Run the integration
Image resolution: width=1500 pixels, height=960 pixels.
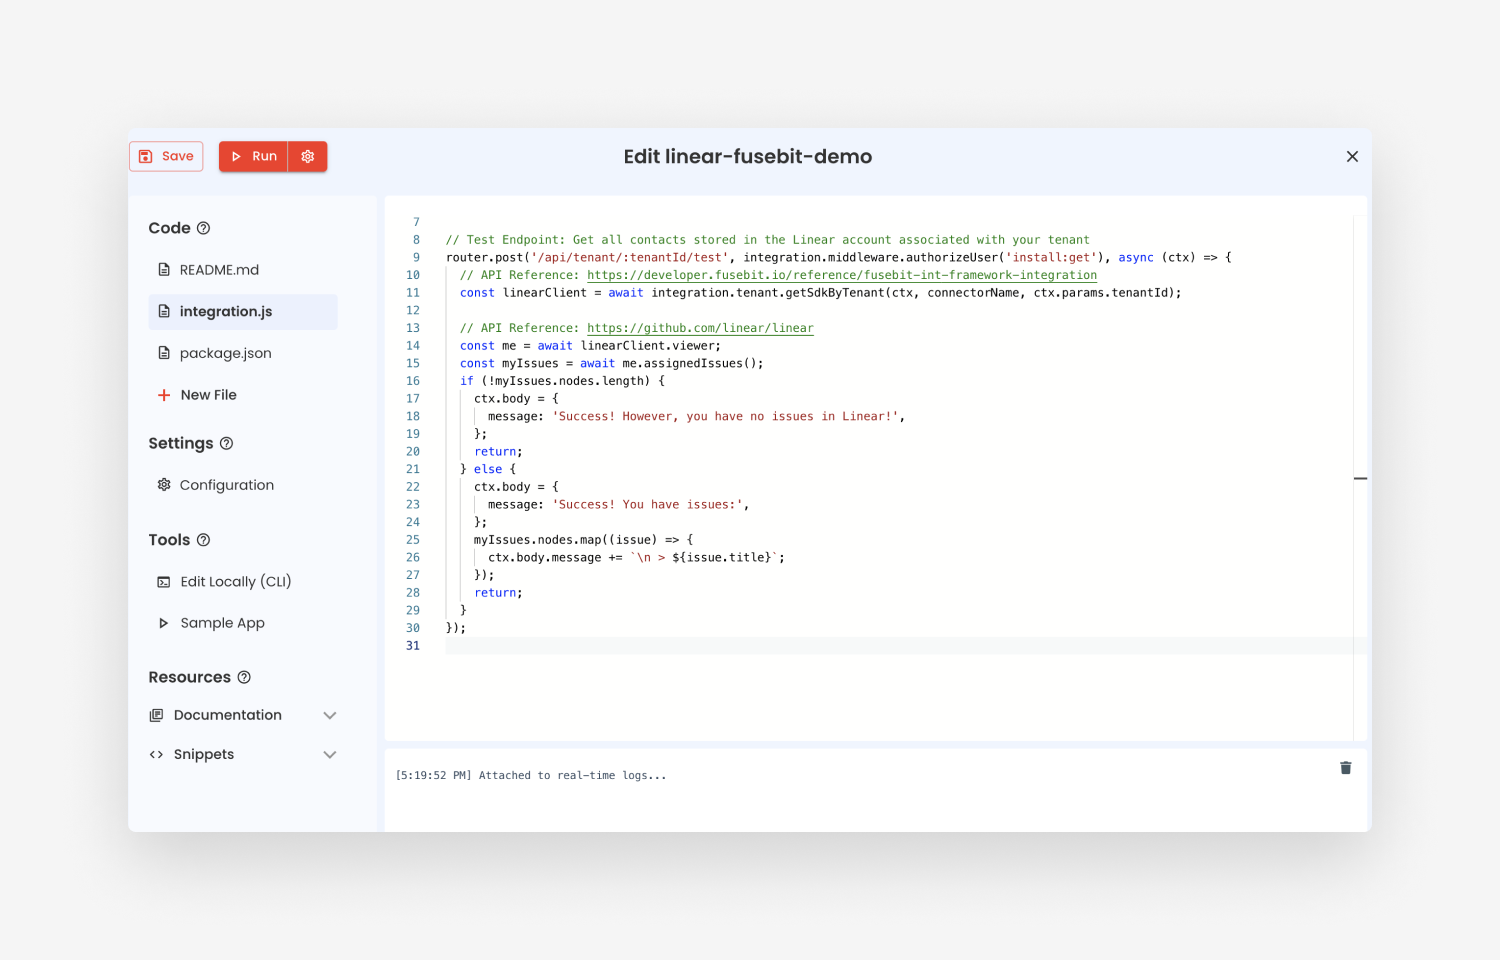(x=253, y=156)
